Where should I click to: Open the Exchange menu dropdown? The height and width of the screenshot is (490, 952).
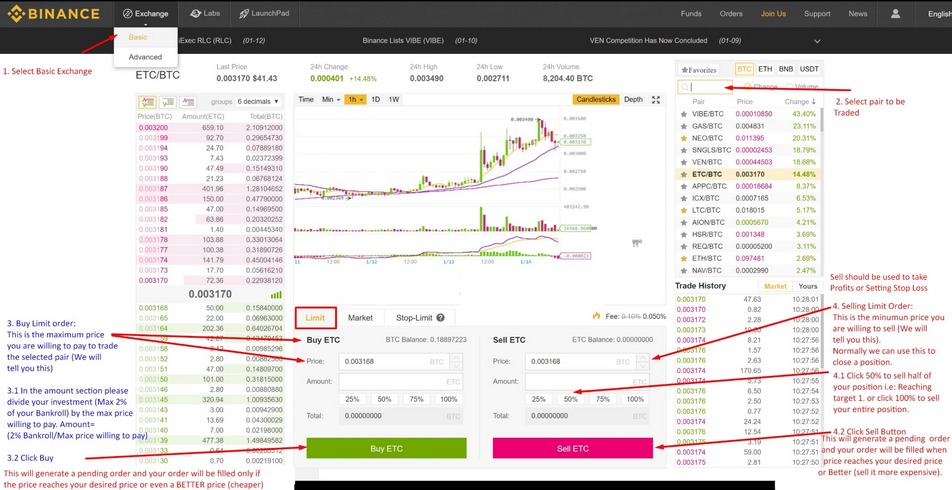pos(146,14)
